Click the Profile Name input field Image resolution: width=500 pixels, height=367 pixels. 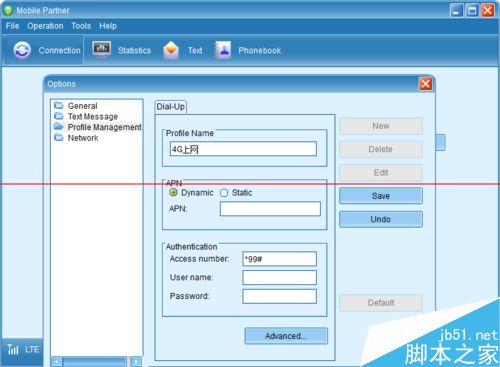pyautogui.click(x=243, y=149)
